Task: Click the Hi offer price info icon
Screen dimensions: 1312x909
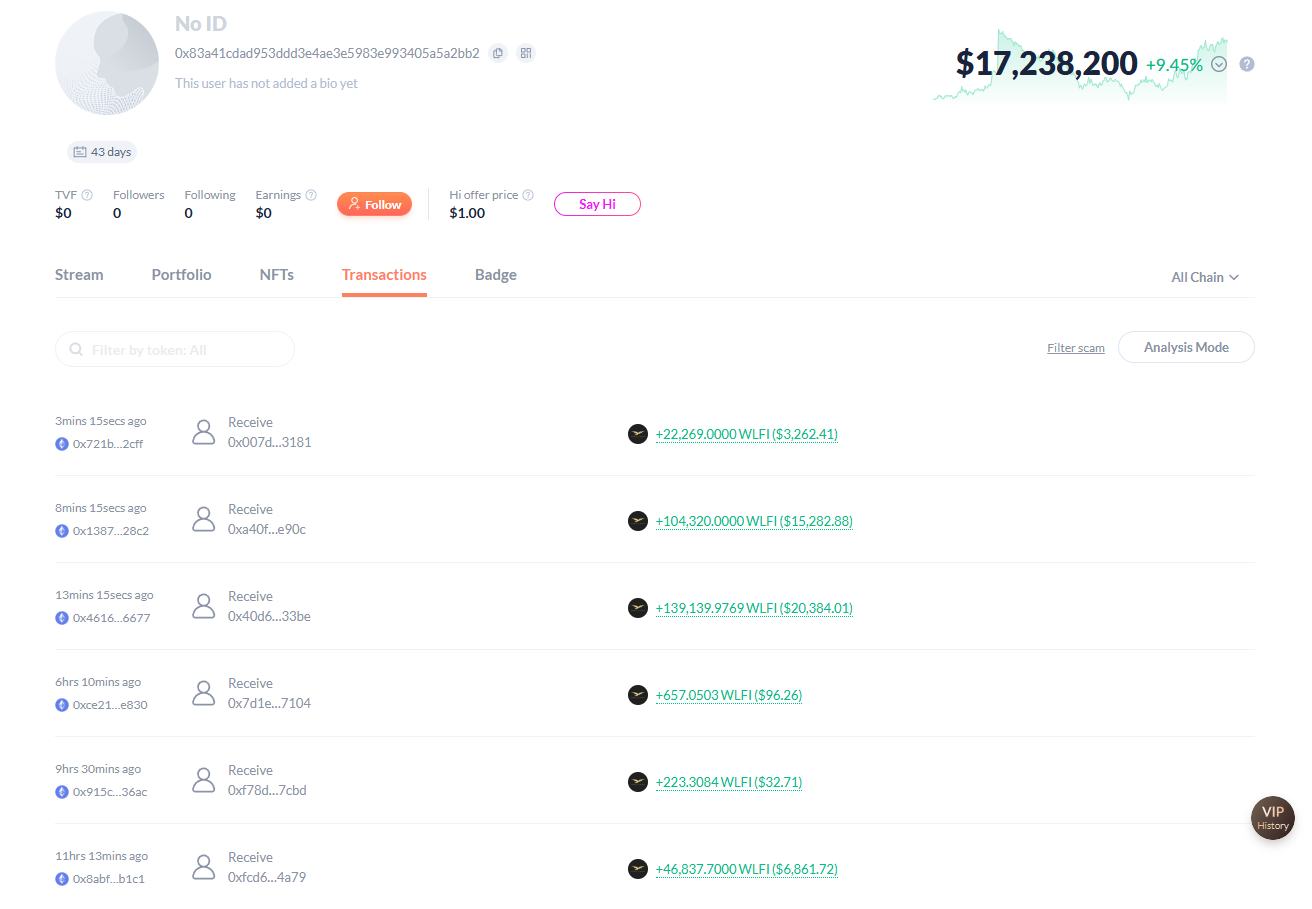Action: coord(528,196)
